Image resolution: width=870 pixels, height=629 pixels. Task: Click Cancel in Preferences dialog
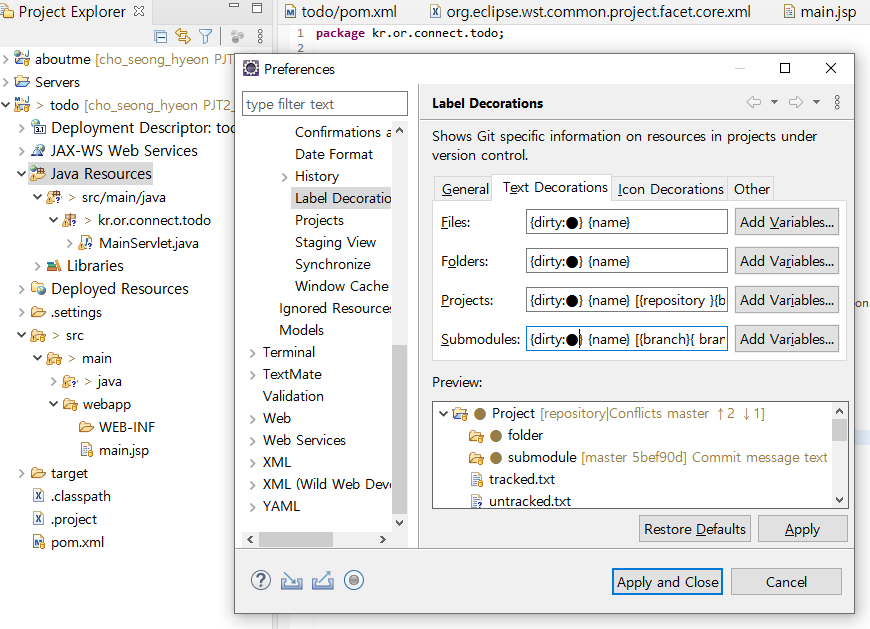(786, 581)
